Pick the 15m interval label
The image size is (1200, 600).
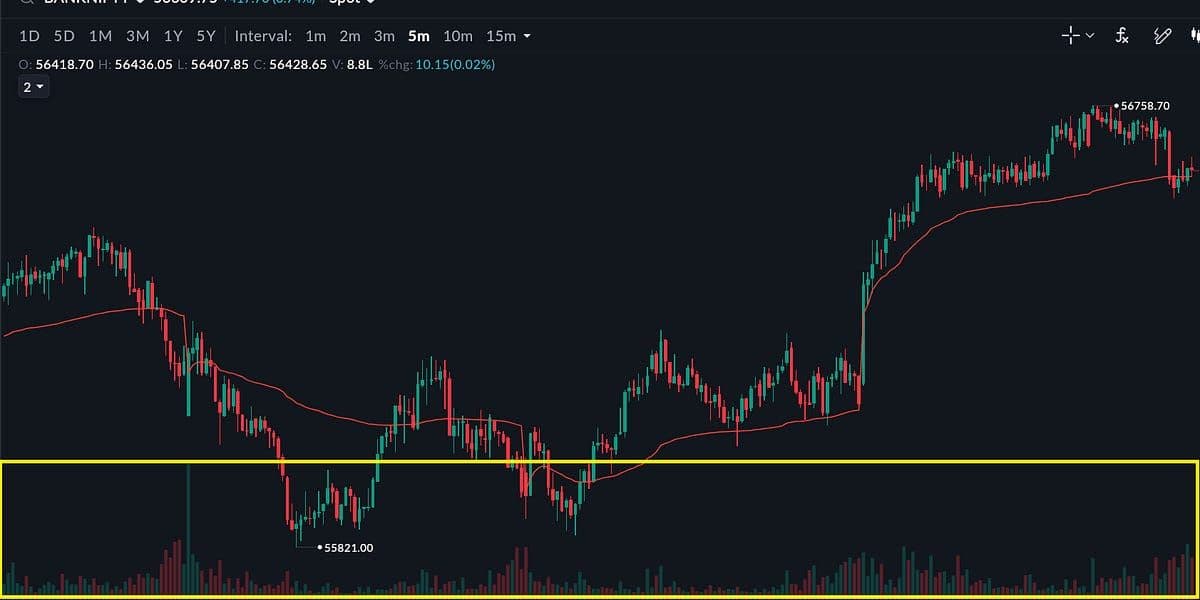point(501,36)
